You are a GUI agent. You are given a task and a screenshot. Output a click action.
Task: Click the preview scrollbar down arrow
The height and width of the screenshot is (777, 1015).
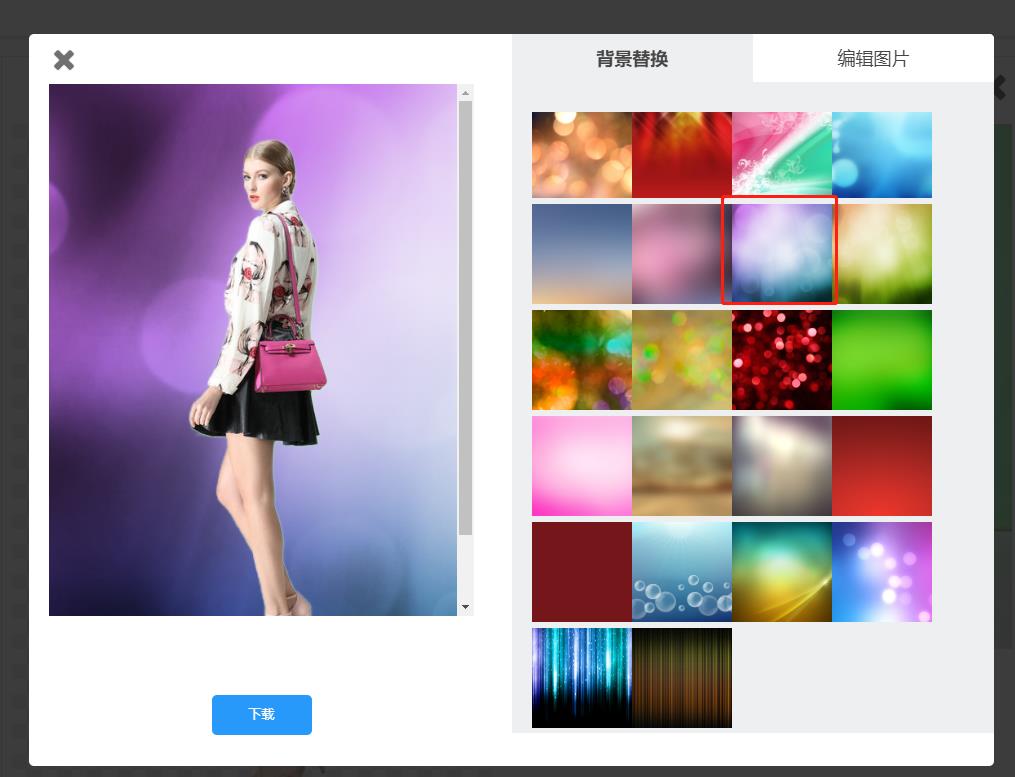click(465, 607)
